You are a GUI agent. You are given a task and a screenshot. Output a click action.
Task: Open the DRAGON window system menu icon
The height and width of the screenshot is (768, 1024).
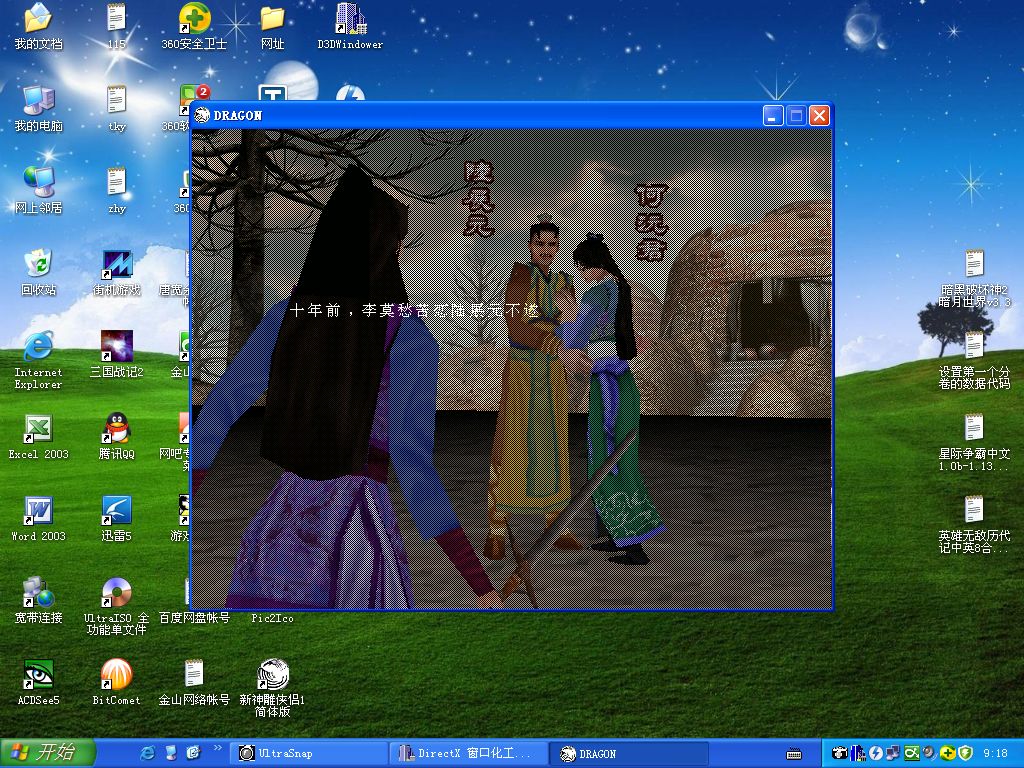(x=202, y=115)
